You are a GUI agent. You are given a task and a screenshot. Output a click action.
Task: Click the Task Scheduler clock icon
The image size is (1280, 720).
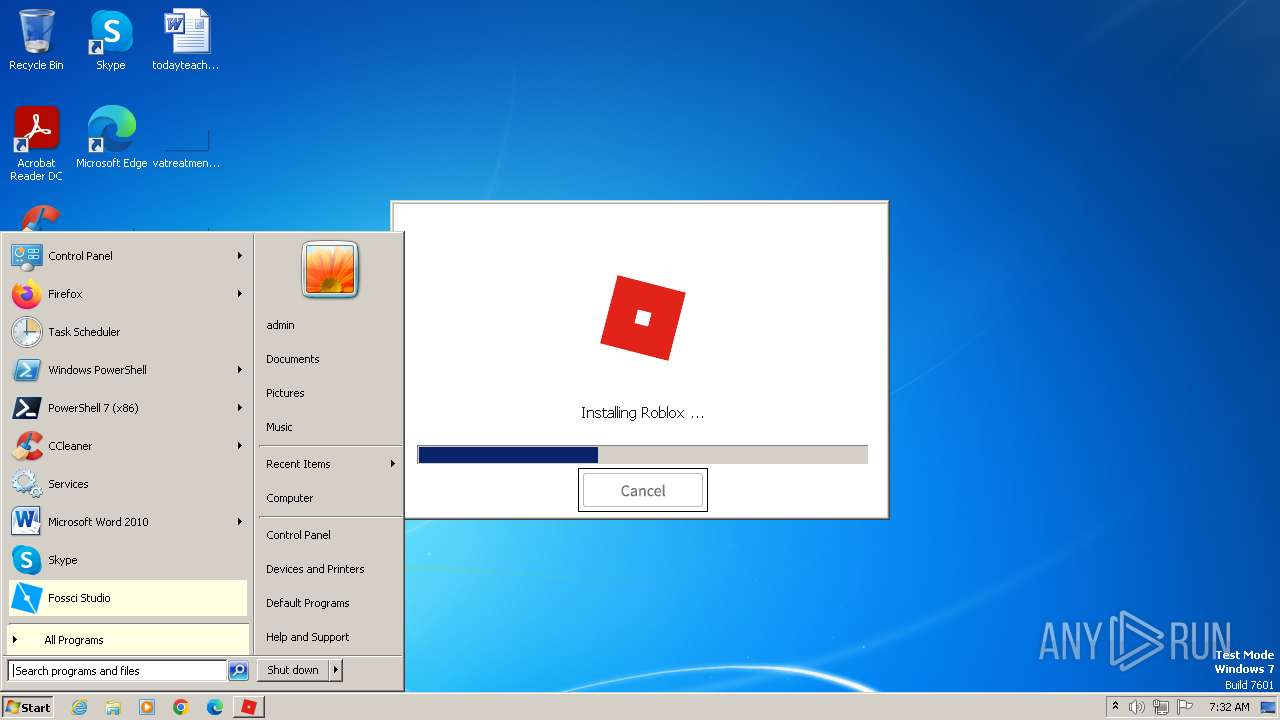[x=27, y=332]
